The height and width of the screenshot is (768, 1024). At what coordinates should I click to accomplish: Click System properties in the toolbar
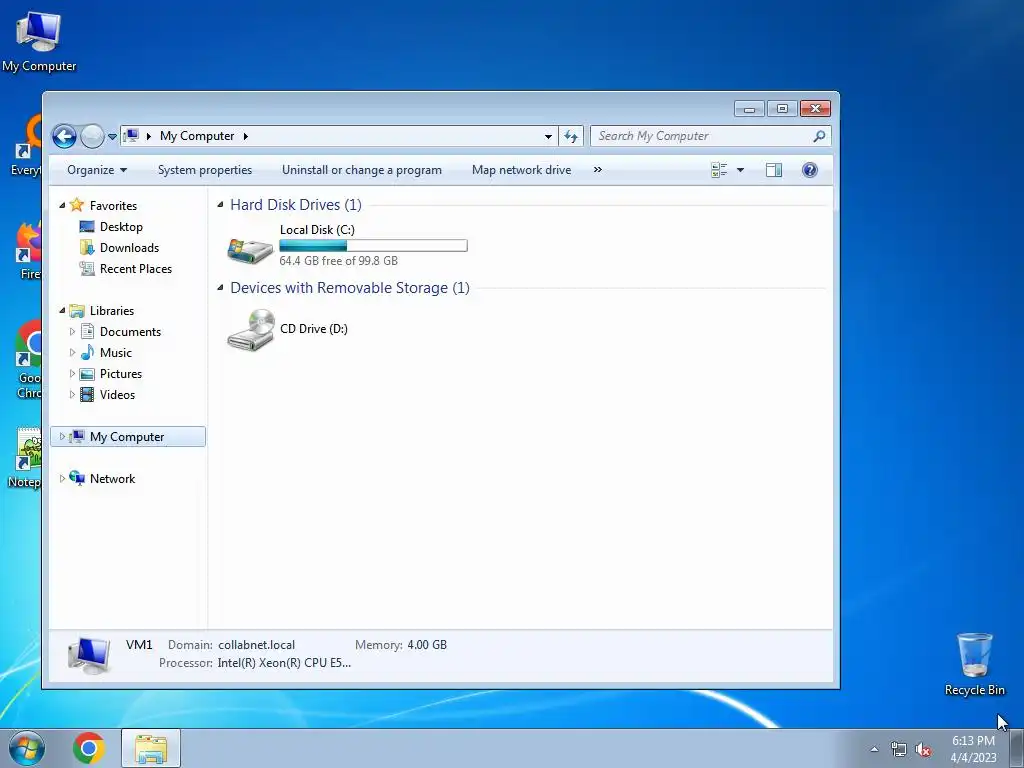205,170
